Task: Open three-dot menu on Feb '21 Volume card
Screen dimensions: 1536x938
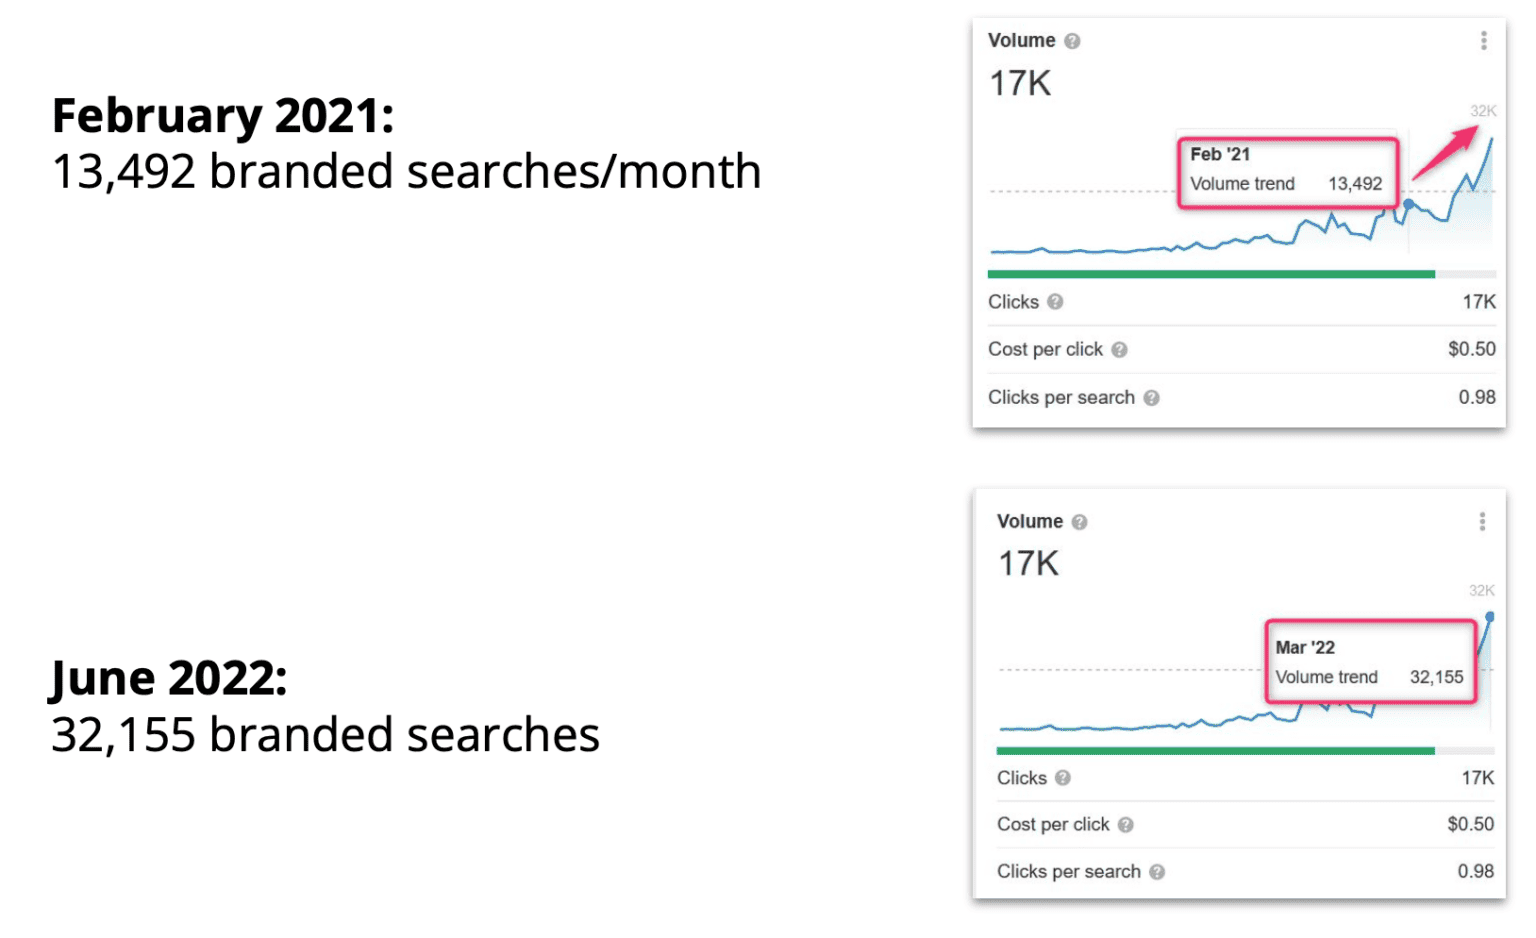Action: coord(1483,40)
